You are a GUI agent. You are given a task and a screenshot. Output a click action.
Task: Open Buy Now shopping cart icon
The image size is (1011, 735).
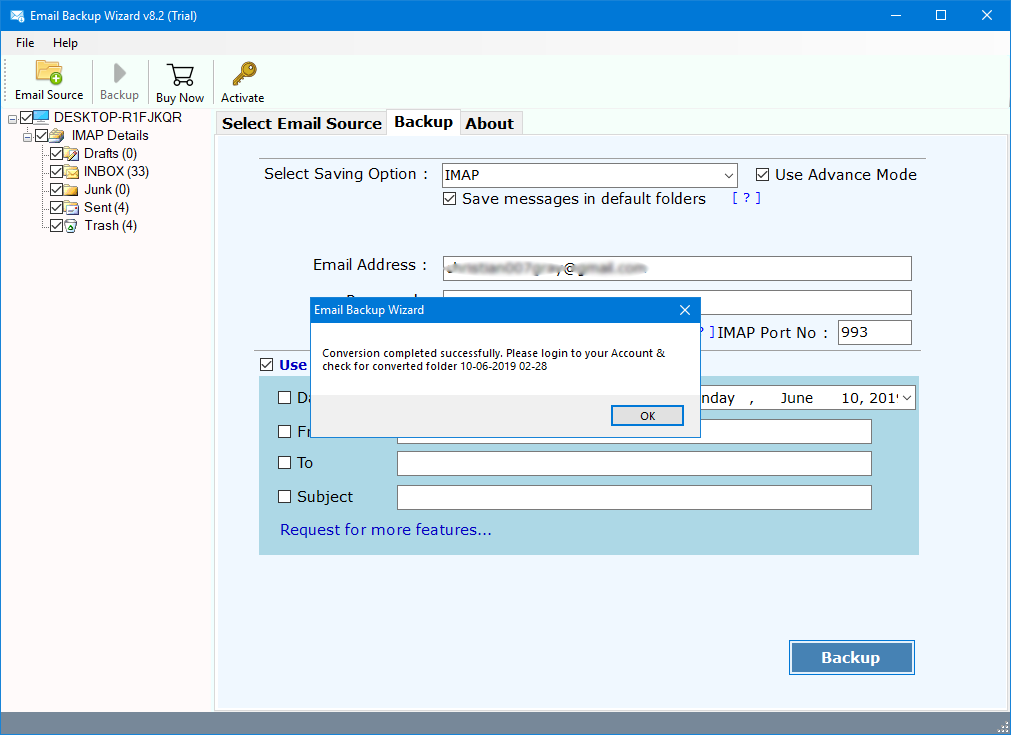[180, 75]
